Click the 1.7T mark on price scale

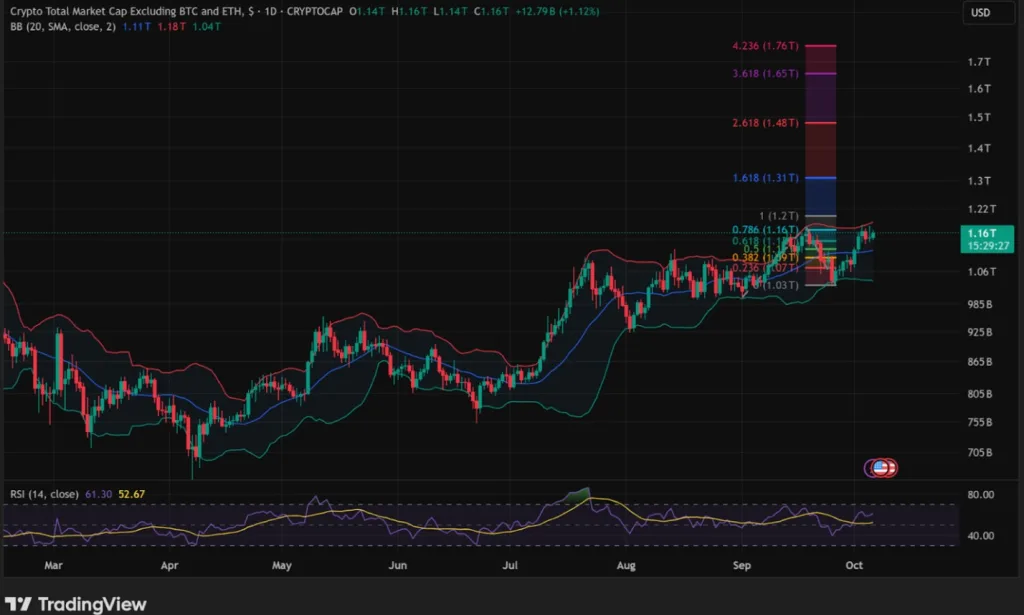[979, 62]
